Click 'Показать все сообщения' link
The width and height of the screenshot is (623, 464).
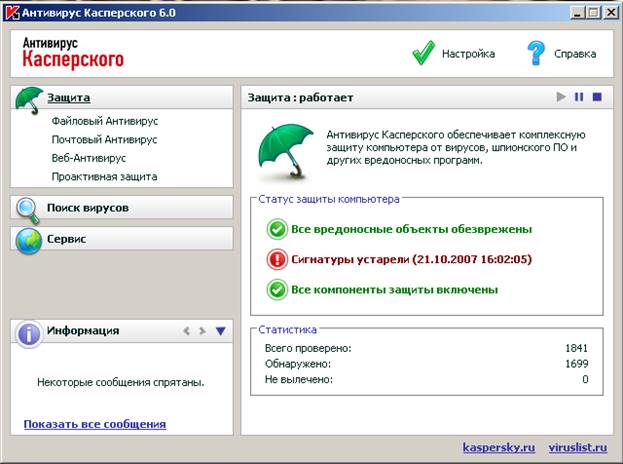click(x=95, y=424)
